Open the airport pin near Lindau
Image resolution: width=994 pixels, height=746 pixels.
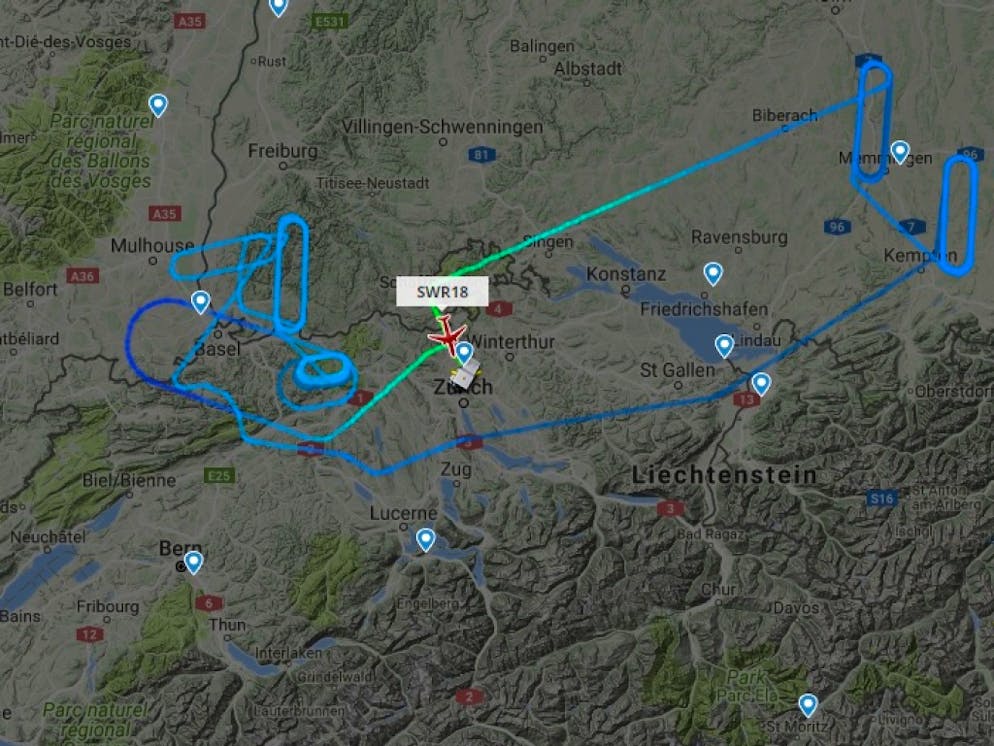[x=725, y=346]
